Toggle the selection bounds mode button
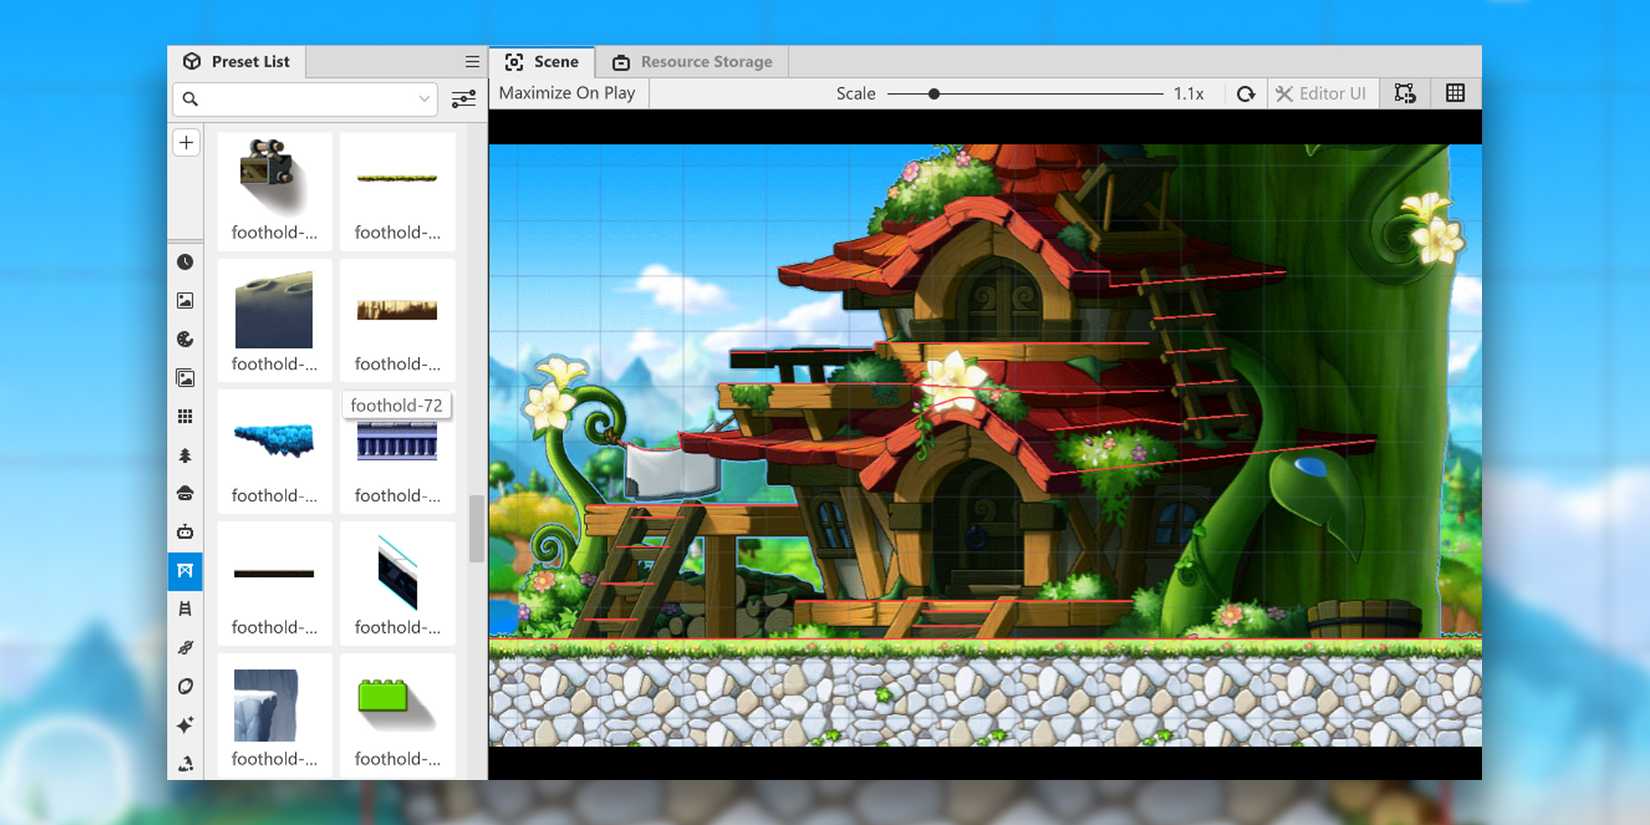Image resolution: width=1650 pixels, height=825 pixels. click(1405, 93)
